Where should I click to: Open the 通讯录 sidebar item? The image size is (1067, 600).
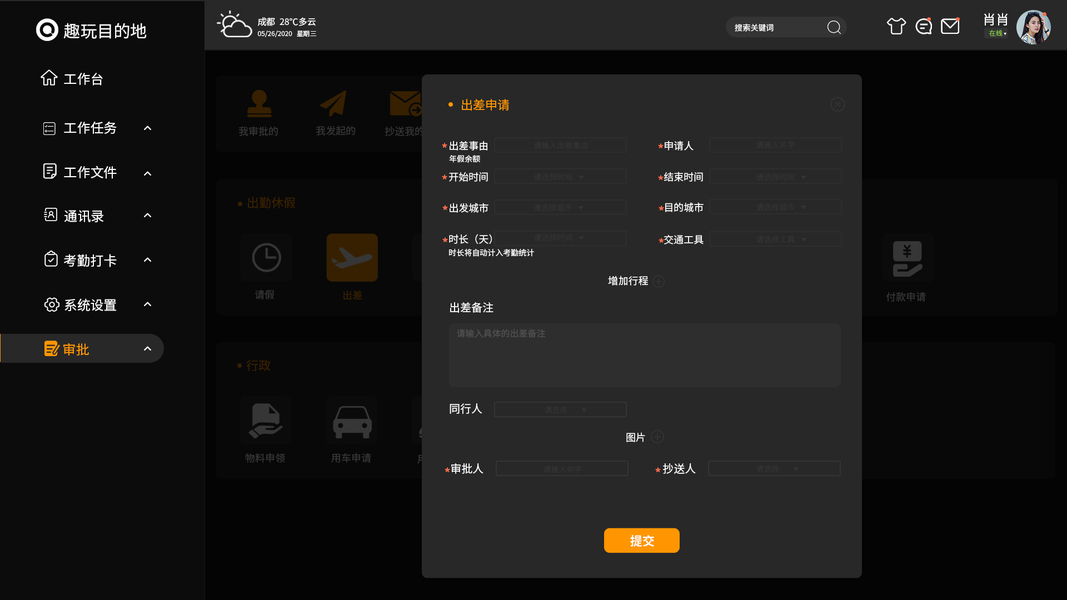coord(73,216)
